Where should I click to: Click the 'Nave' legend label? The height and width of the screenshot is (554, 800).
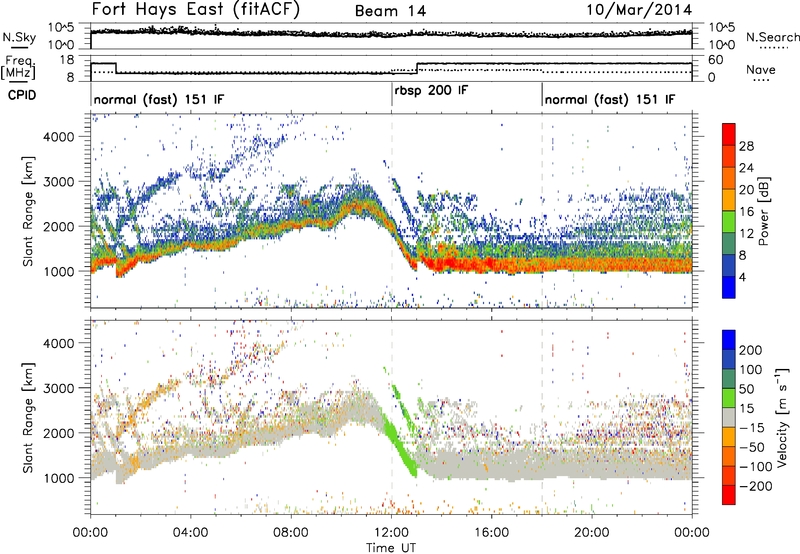[761, 69]
